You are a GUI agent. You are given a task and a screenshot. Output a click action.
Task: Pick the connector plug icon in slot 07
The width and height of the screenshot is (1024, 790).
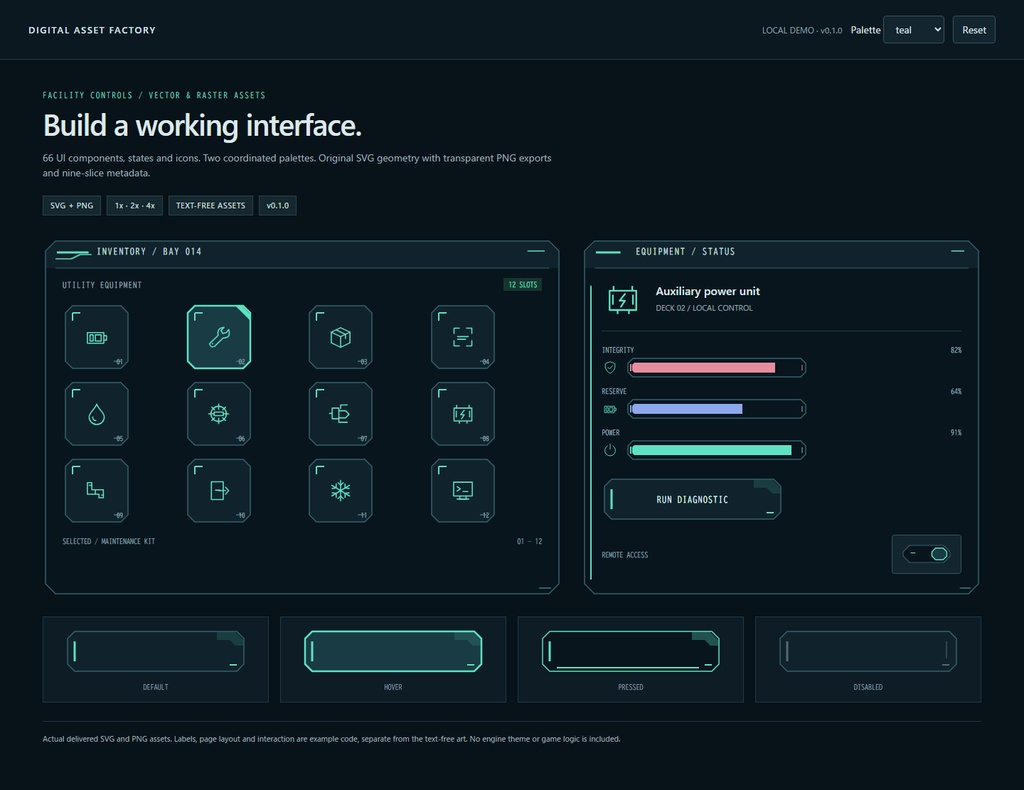(340, 414)
